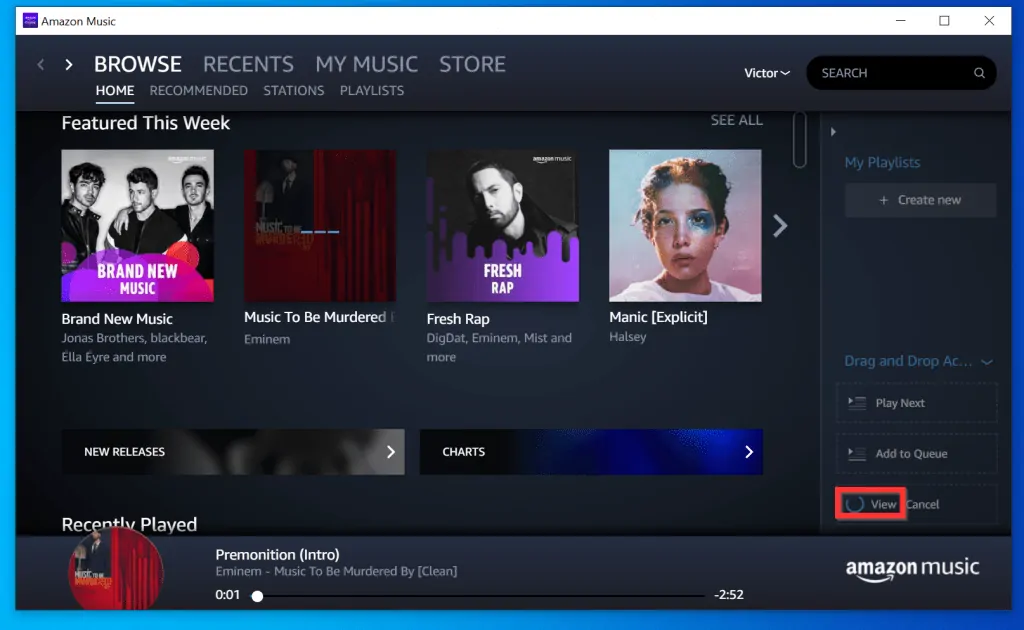Open the Fresh Rap cover thumbnail

503,226
